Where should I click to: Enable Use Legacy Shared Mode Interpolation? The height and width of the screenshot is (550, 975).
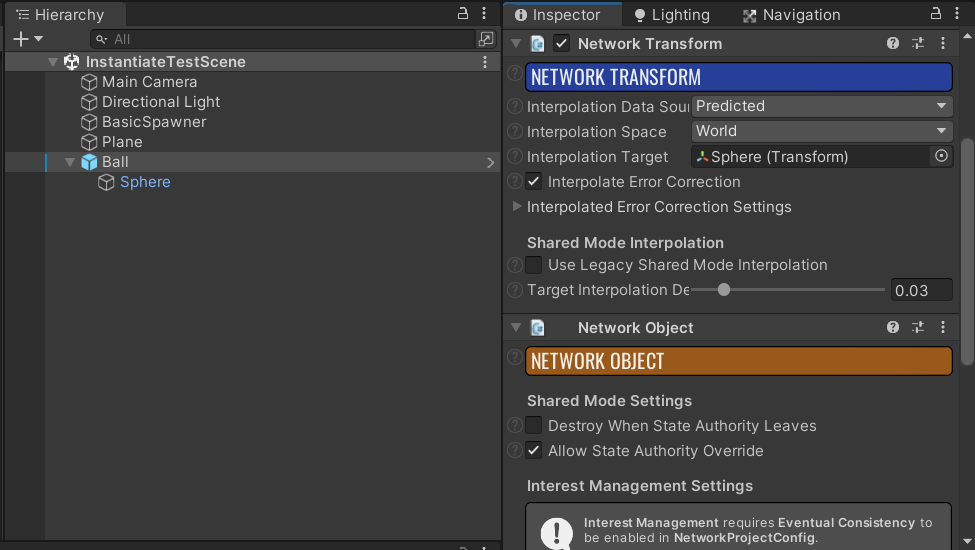tap(534, 265)
